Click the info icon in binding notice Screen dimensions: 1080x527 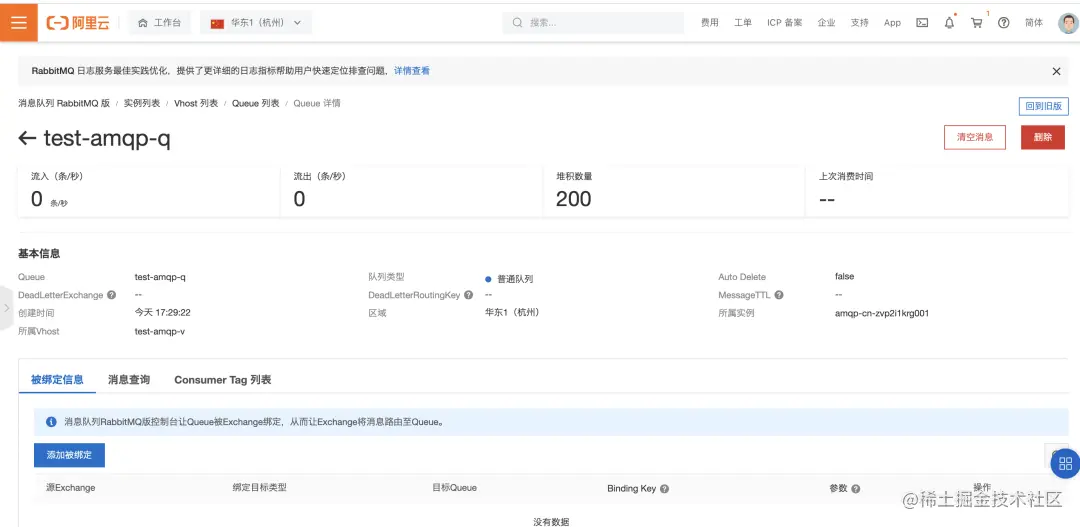click(x=51, y=422)
